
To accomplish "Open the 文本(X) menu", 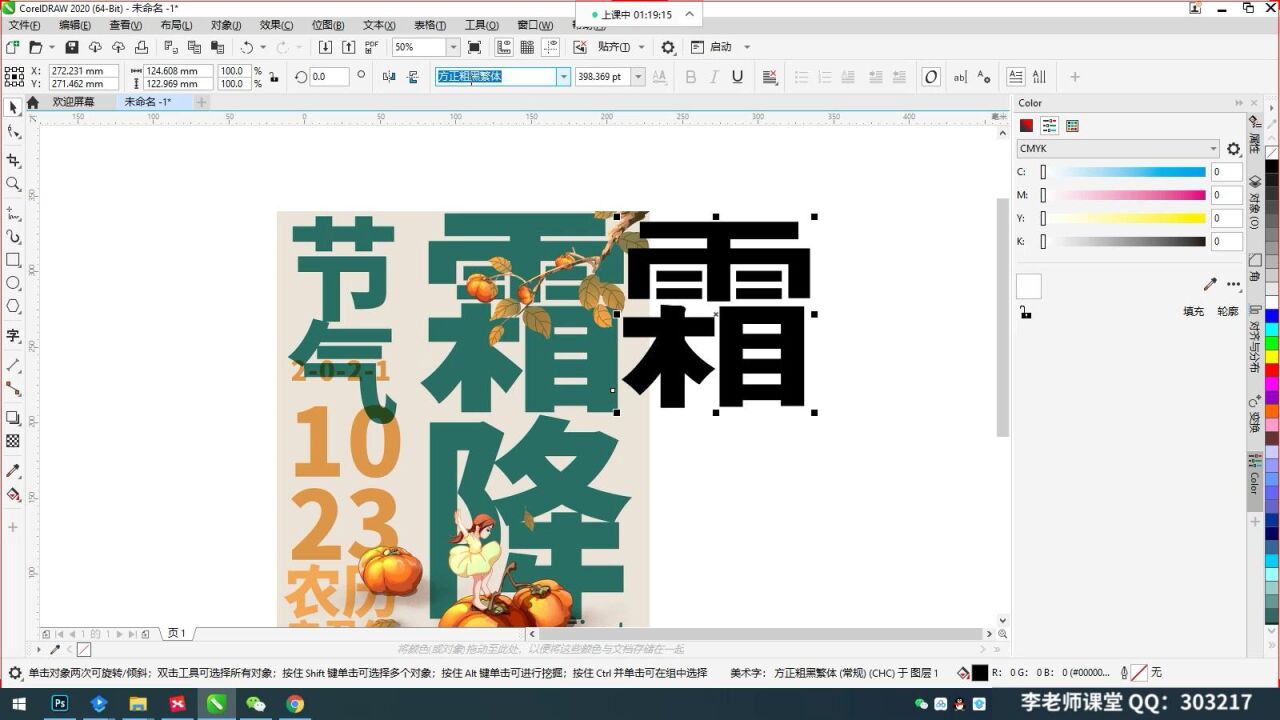I will pyautogui.click(x=378, y=25).
